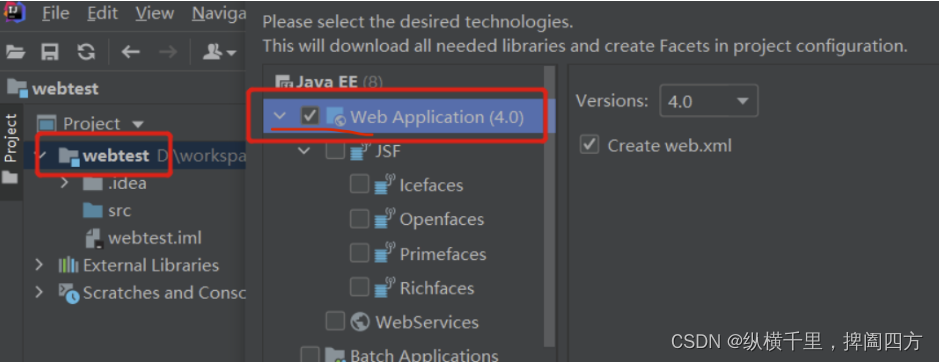Uncheck the Web Application checkbox
Viewport: 939px width, 362px height.
point(310,116)
